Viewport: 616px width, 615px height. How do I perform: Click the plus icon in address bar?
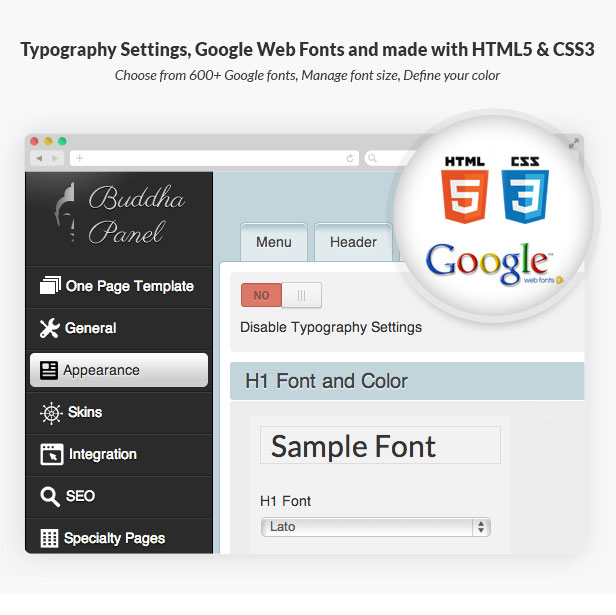tap(80, 158)
